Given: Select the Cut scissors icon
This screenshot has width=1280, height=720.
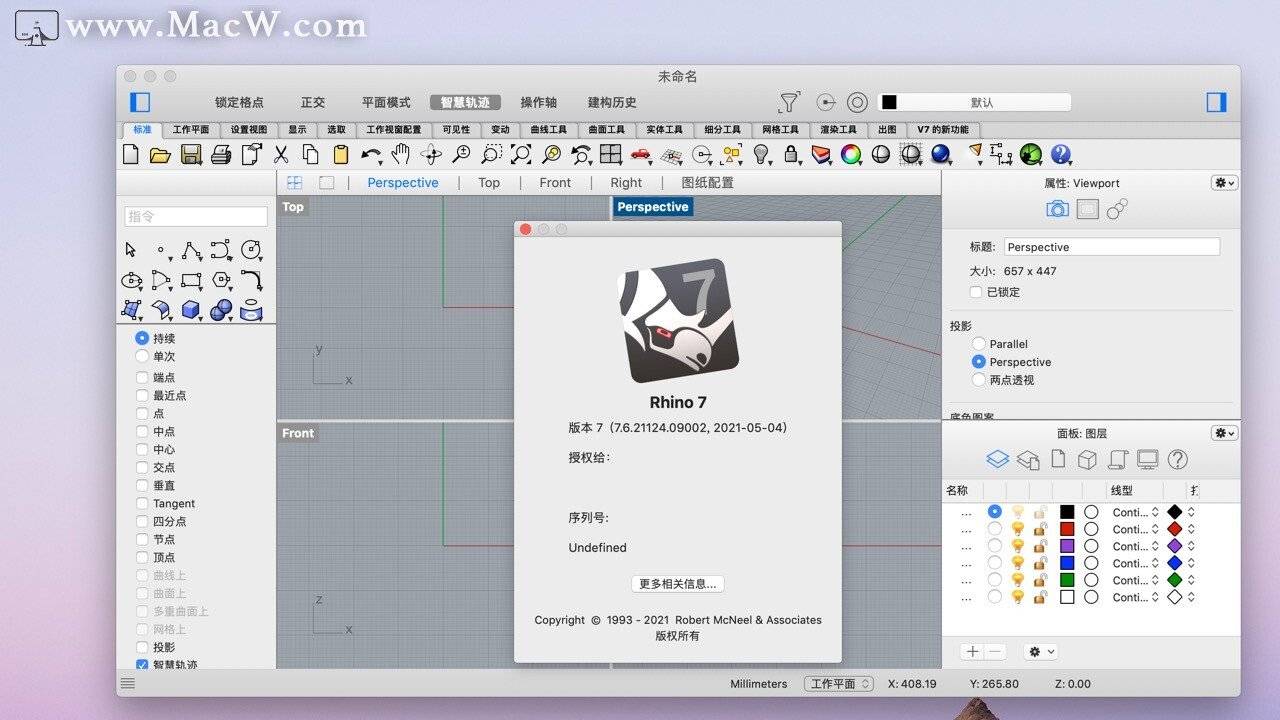Looking at the screenshot, I should coord(281,154).
